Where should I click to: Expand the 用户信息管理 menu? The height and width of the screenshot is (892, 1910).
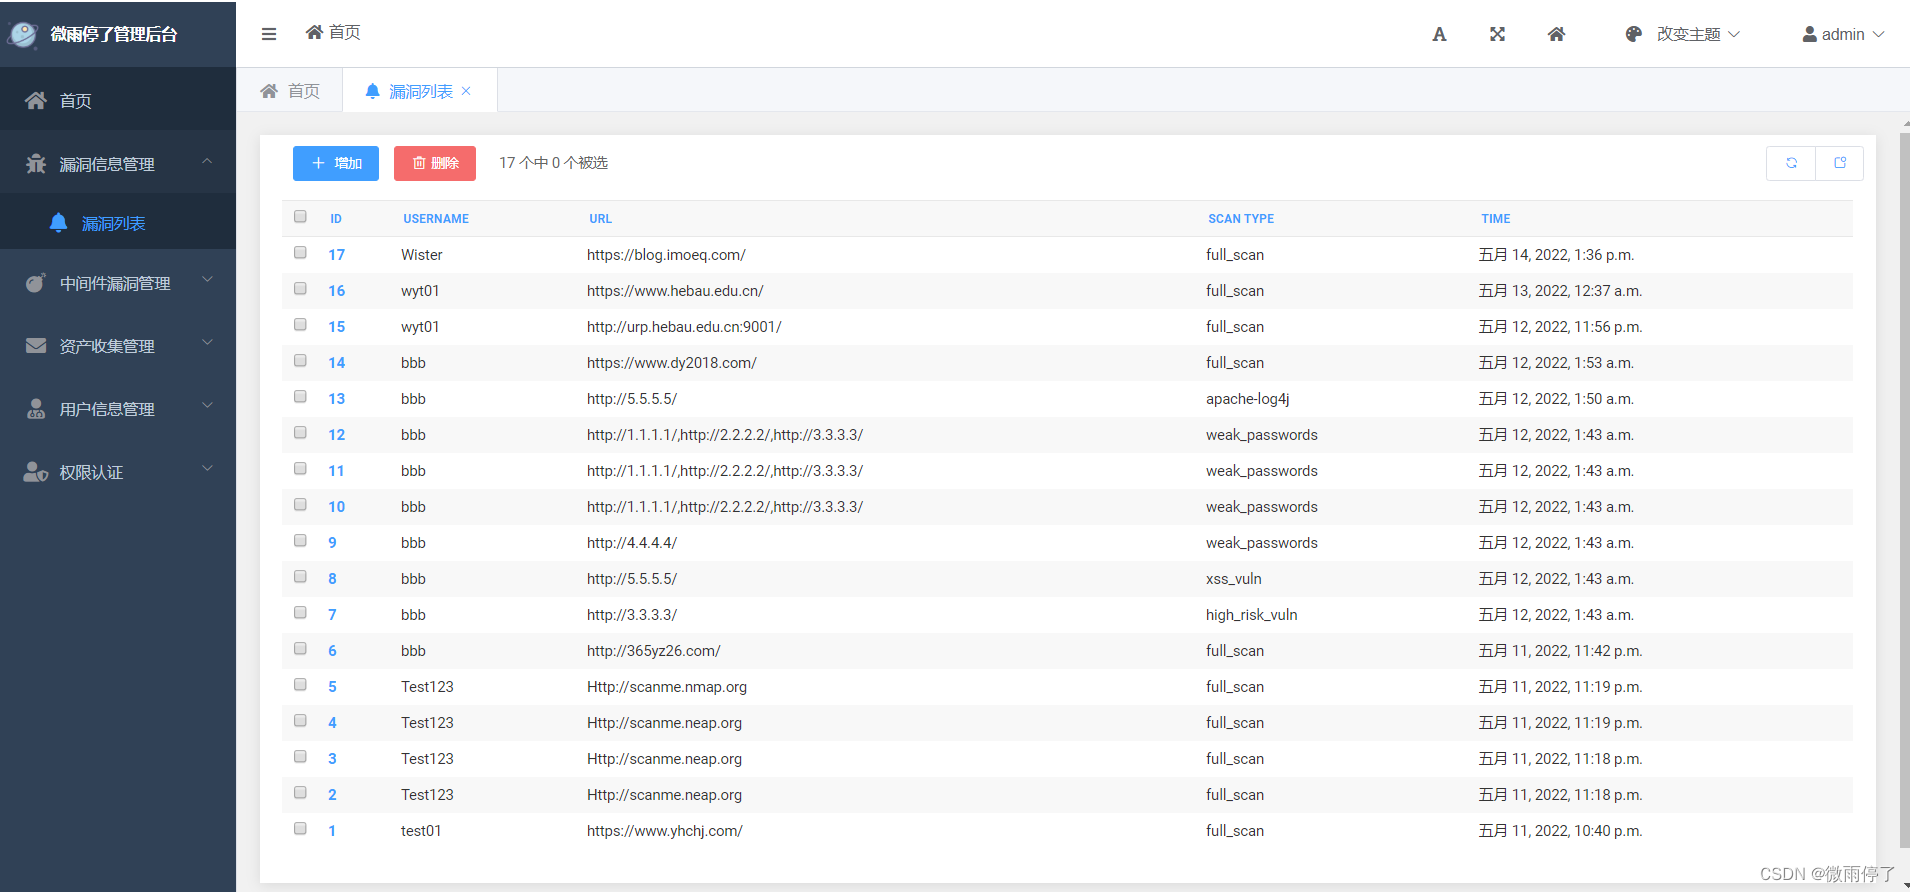207,406
